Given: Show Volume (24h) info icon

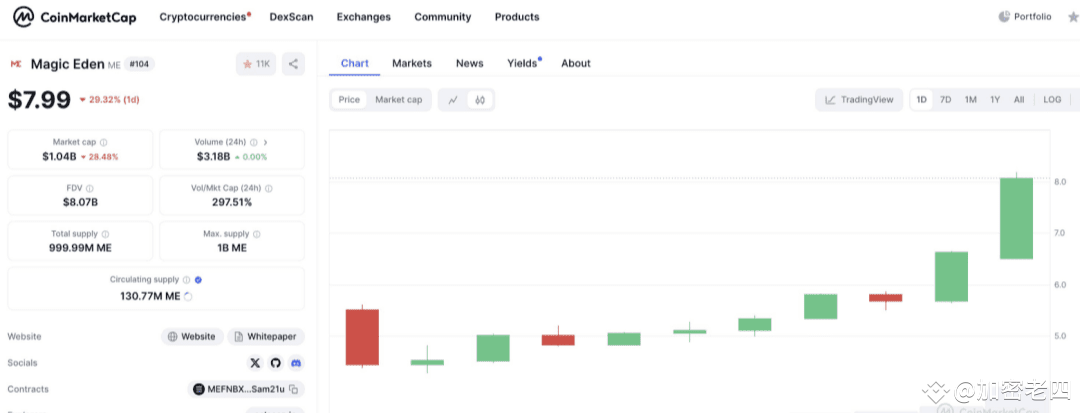Looking at the screenshot, I should pyautogui.click(x=253, y=142).
